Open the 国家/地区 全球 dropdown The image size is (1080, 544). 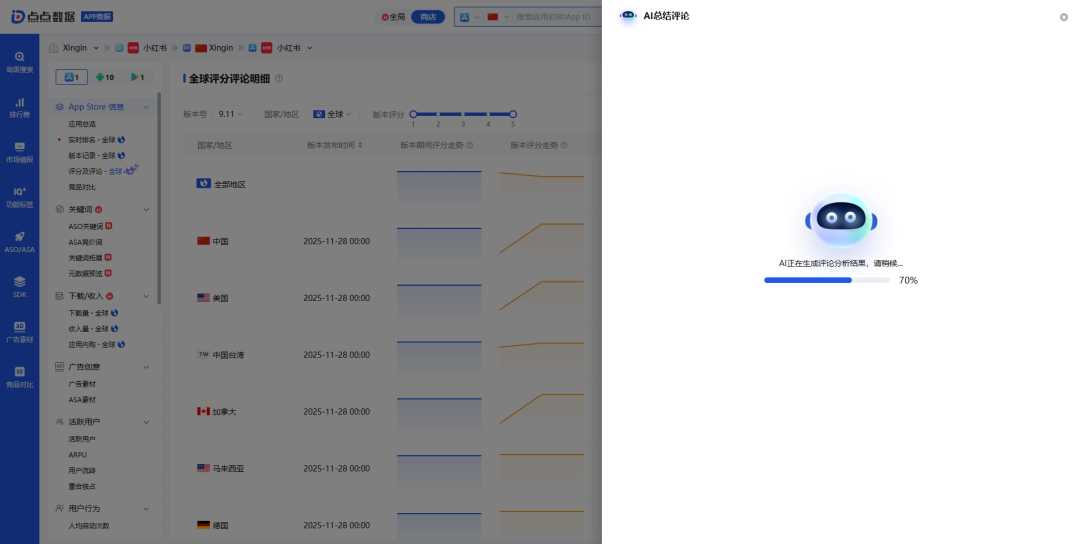click(332, 114)
